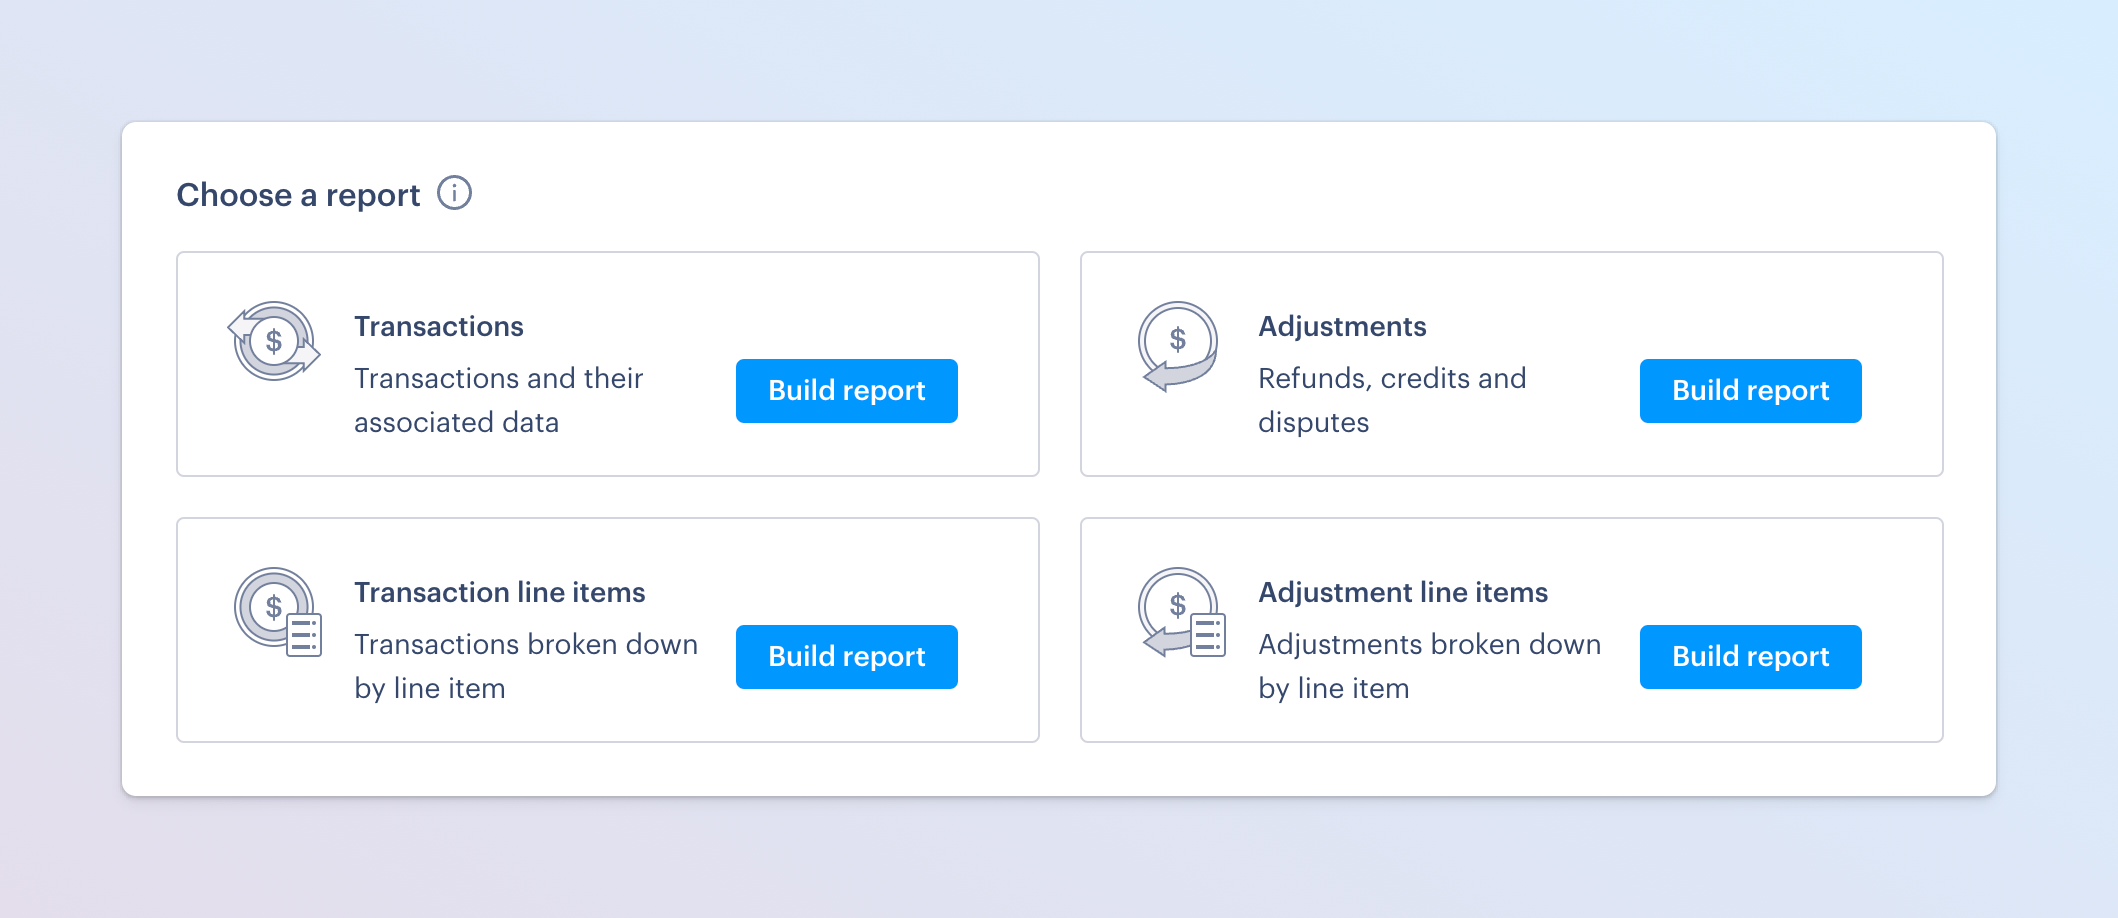This screenshot has height=918, width=2118.
Task: Build report for Transactions
Action: [846, 391]
